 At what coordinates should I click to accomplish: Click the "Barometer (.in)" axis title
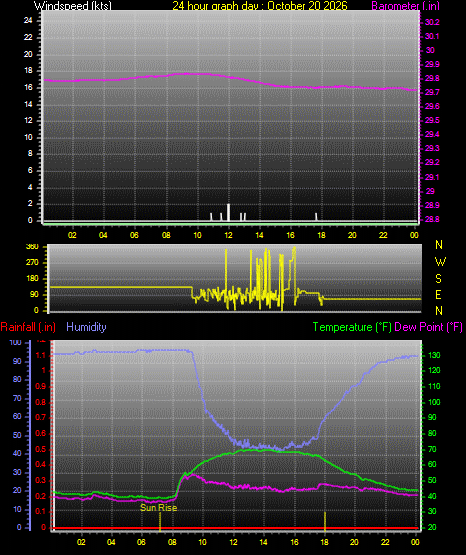click(x=405, y=6)
